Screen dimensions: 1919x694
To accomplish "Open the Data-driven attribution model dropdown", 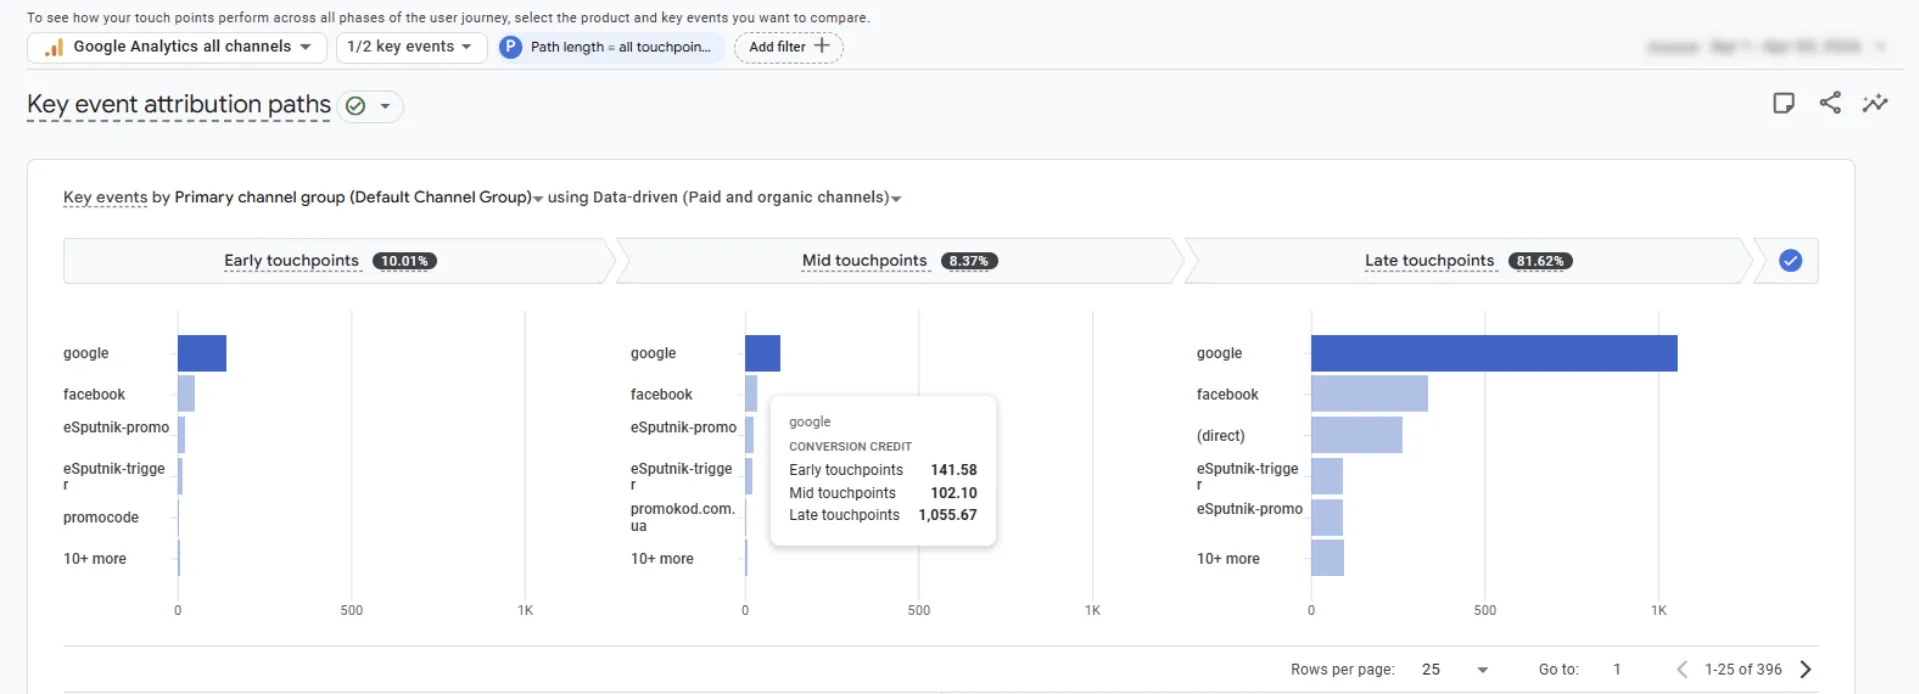I will pos(747,197).
